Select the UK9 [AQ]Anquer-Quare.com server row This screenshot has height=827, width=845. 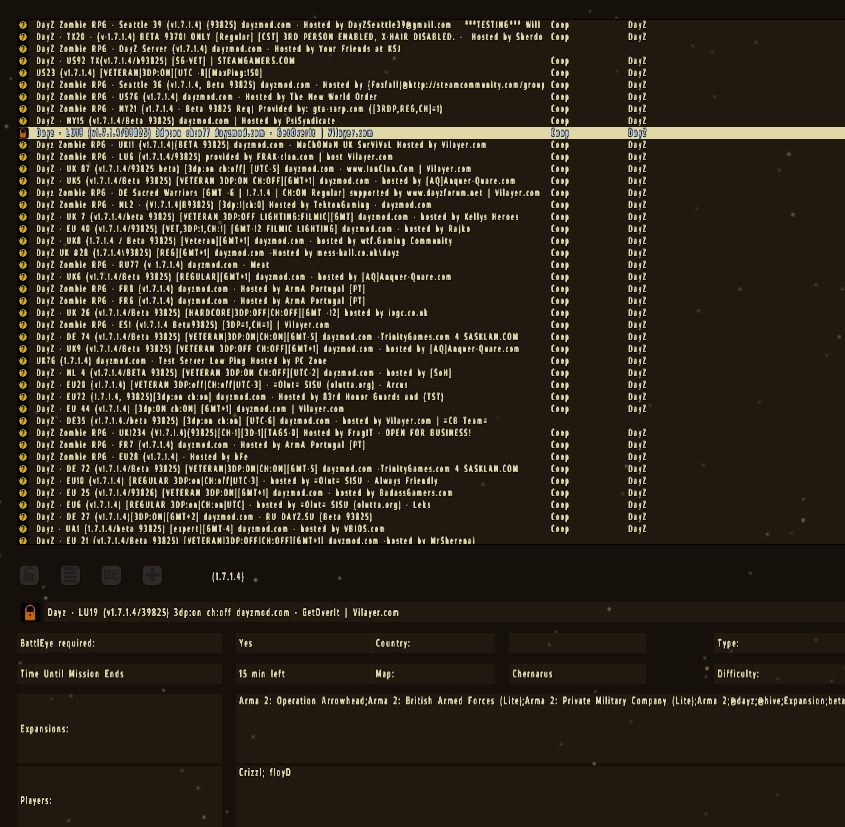point(431,349)
